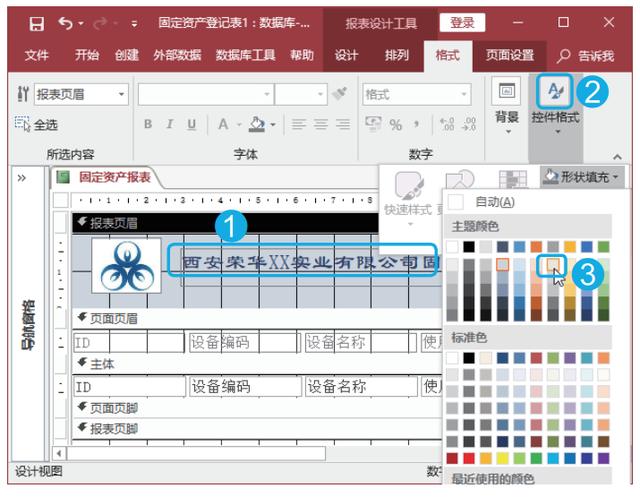Toggle bold formatting
640x497 pixels.
[x=148, y=124]
